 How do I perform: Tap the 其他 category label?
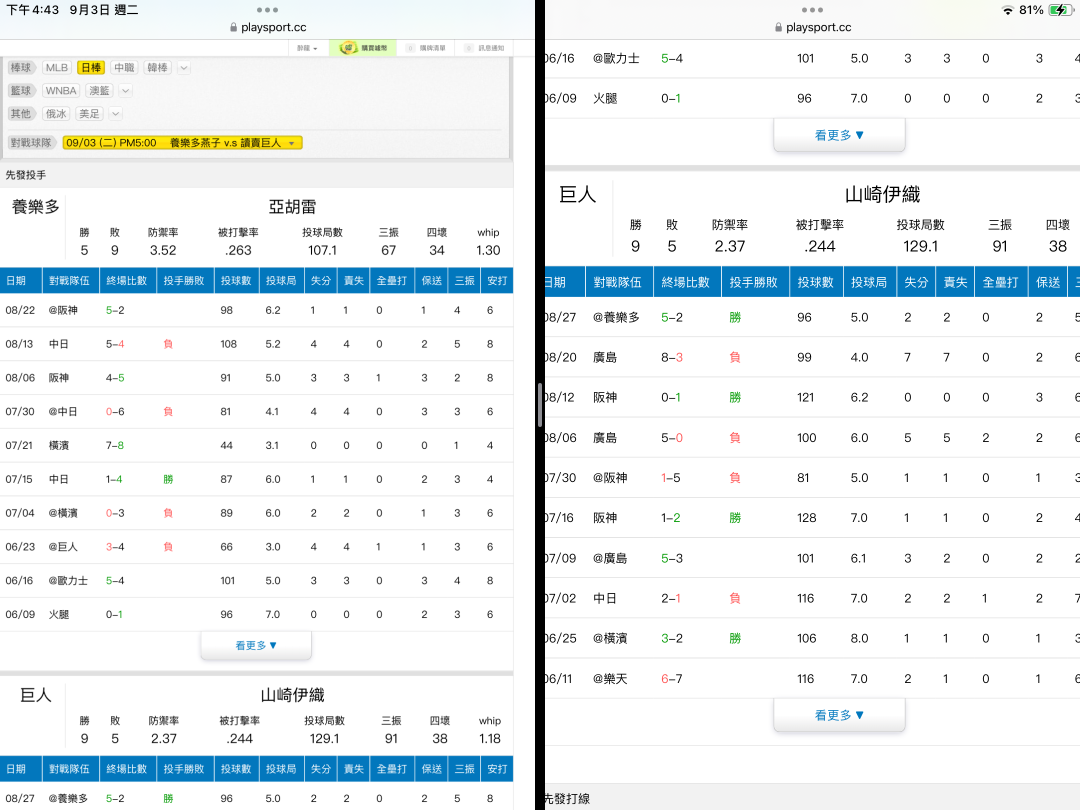coord(21,114)
